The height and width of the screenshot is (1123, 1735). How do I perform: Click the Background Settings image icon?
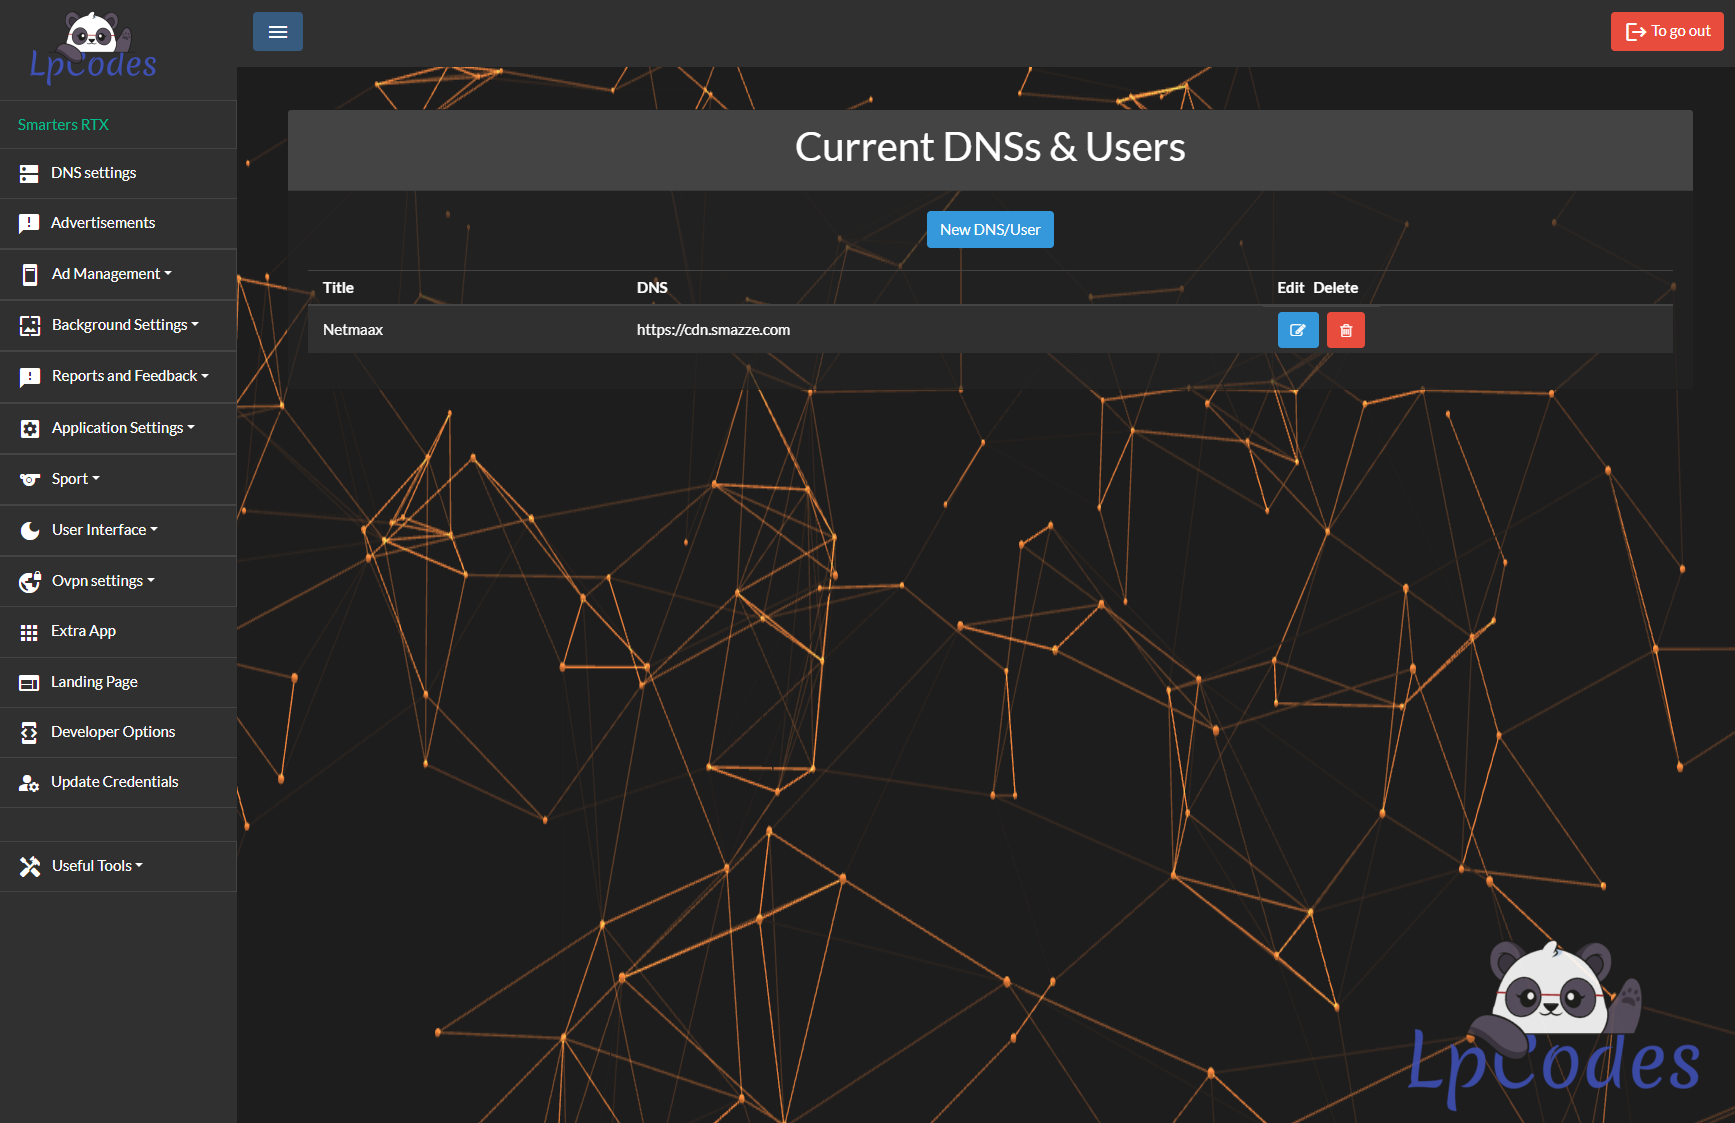click(30, 326)
